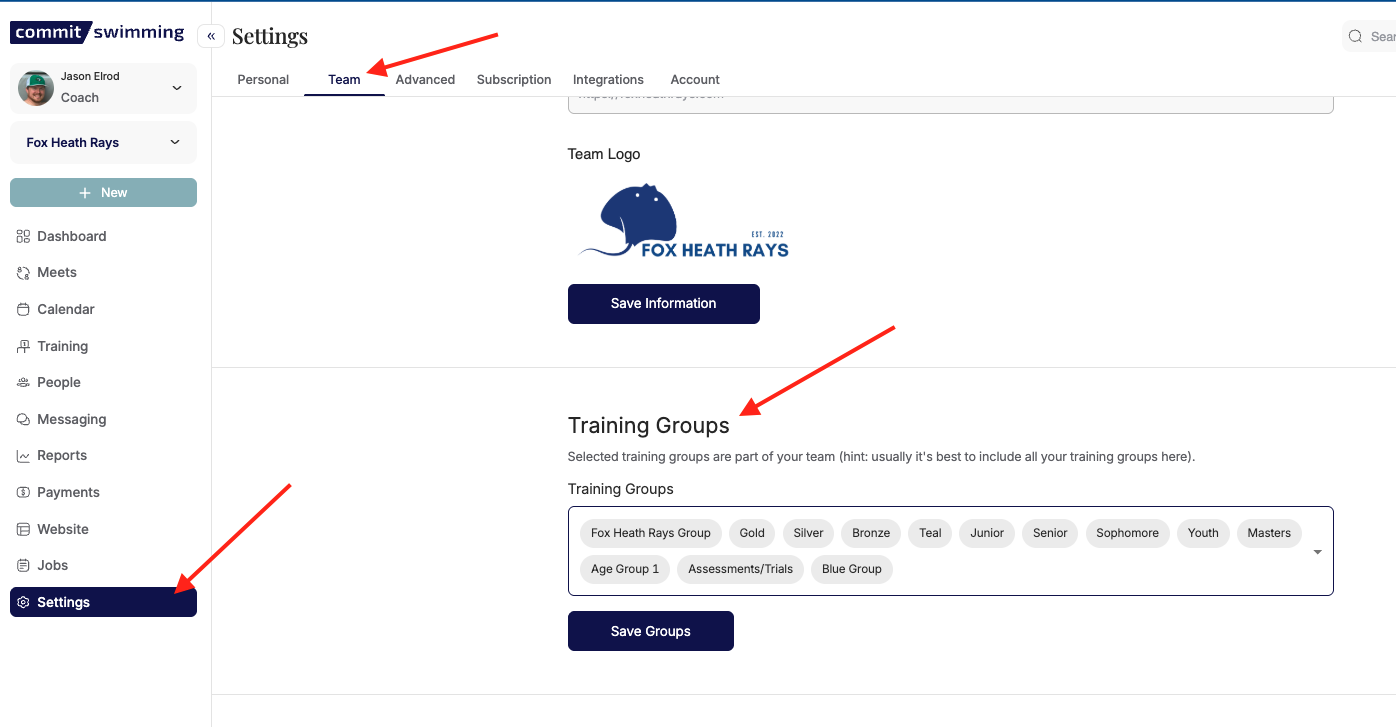Screen dimensions: 1396x727
Task: Click the Team Logo label
Action: tap(604, 154)
